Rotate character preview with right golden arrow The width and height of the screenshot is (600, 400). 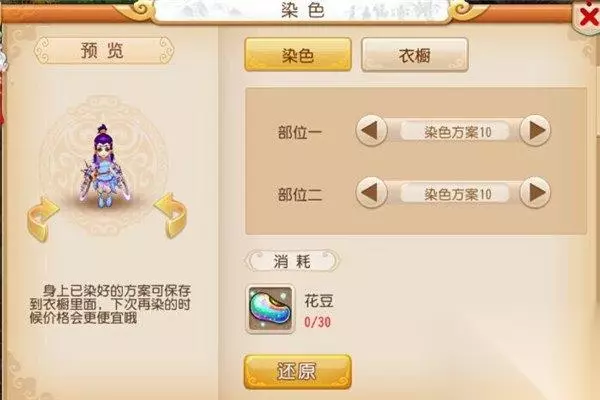pyautogui.click(x=171, y=216)
